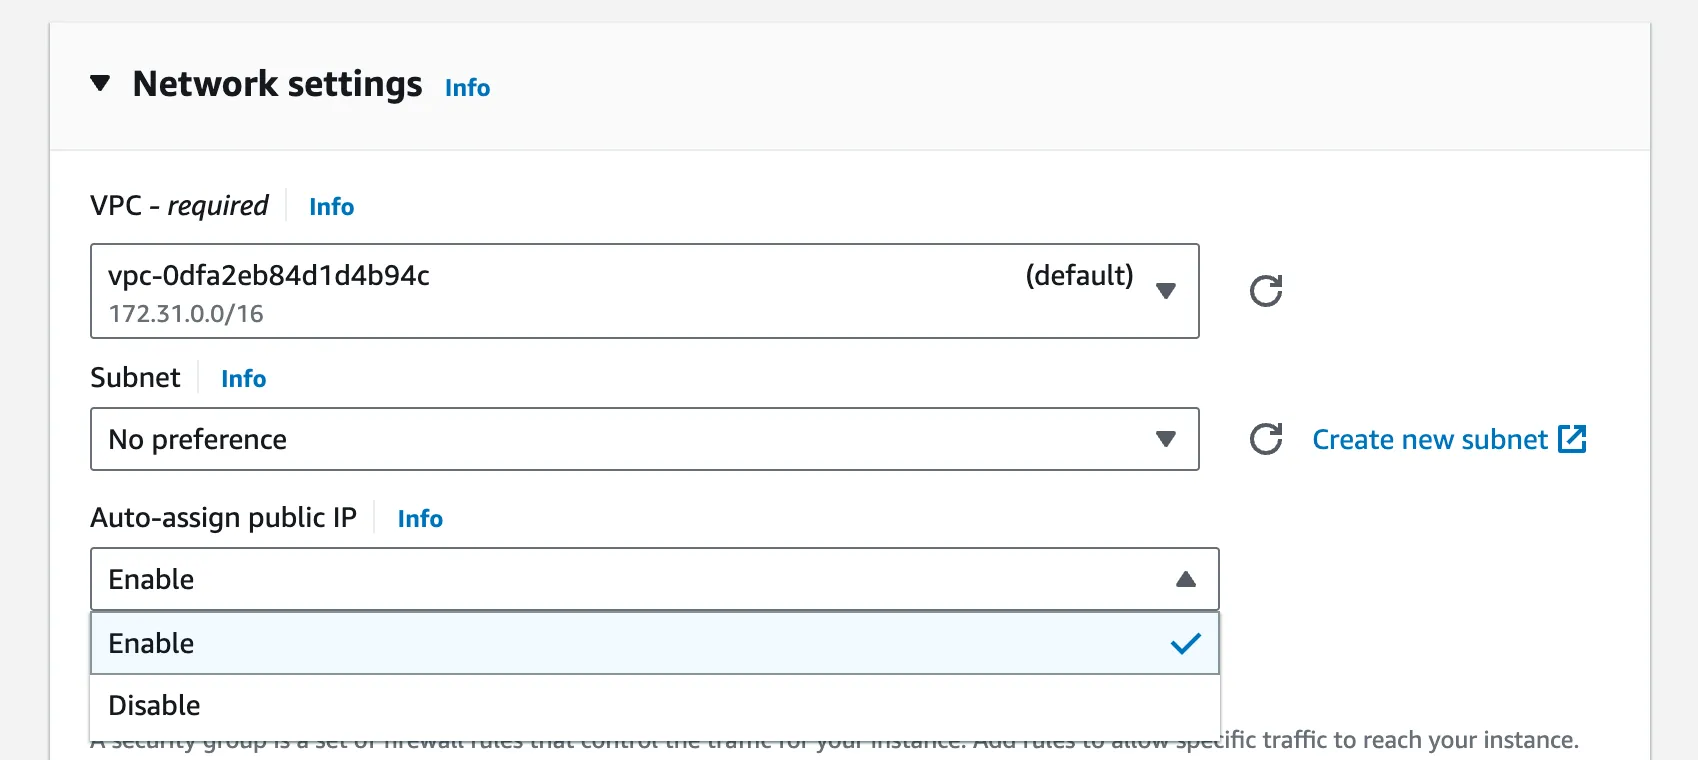Click the dropdown arrow on the VPC selector
Image resolution: width=1698 pixels, height=760 pixels.
click(1166, 291)
